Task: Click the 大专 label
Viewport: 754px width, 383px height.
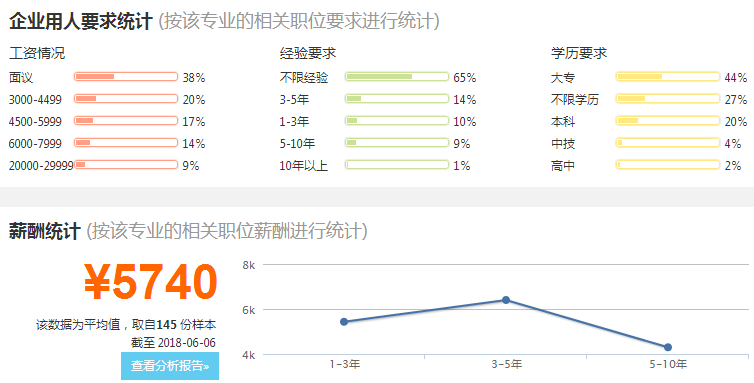Action: pyautogui.click(x=563, y=77)
